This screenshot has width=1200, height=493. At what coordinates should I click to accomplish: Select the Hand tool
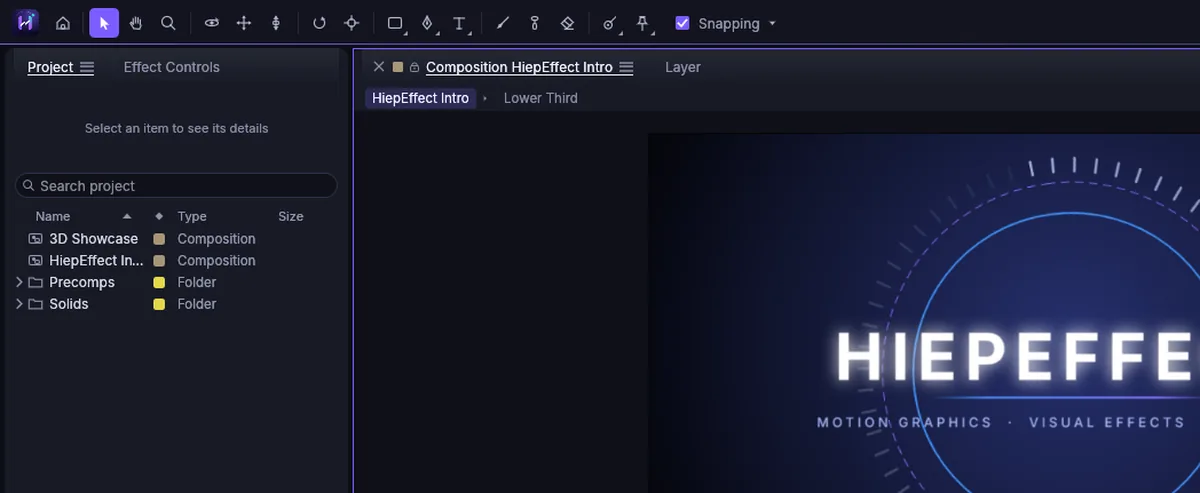coord(136,23)
